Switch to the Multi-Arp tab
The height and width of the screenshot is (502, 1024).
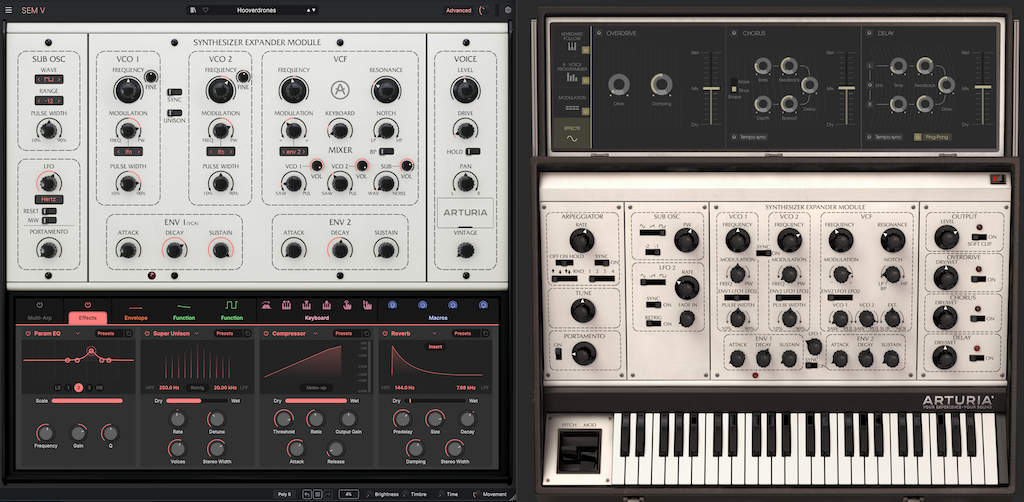pyautogui.click(x=39, y=318)
